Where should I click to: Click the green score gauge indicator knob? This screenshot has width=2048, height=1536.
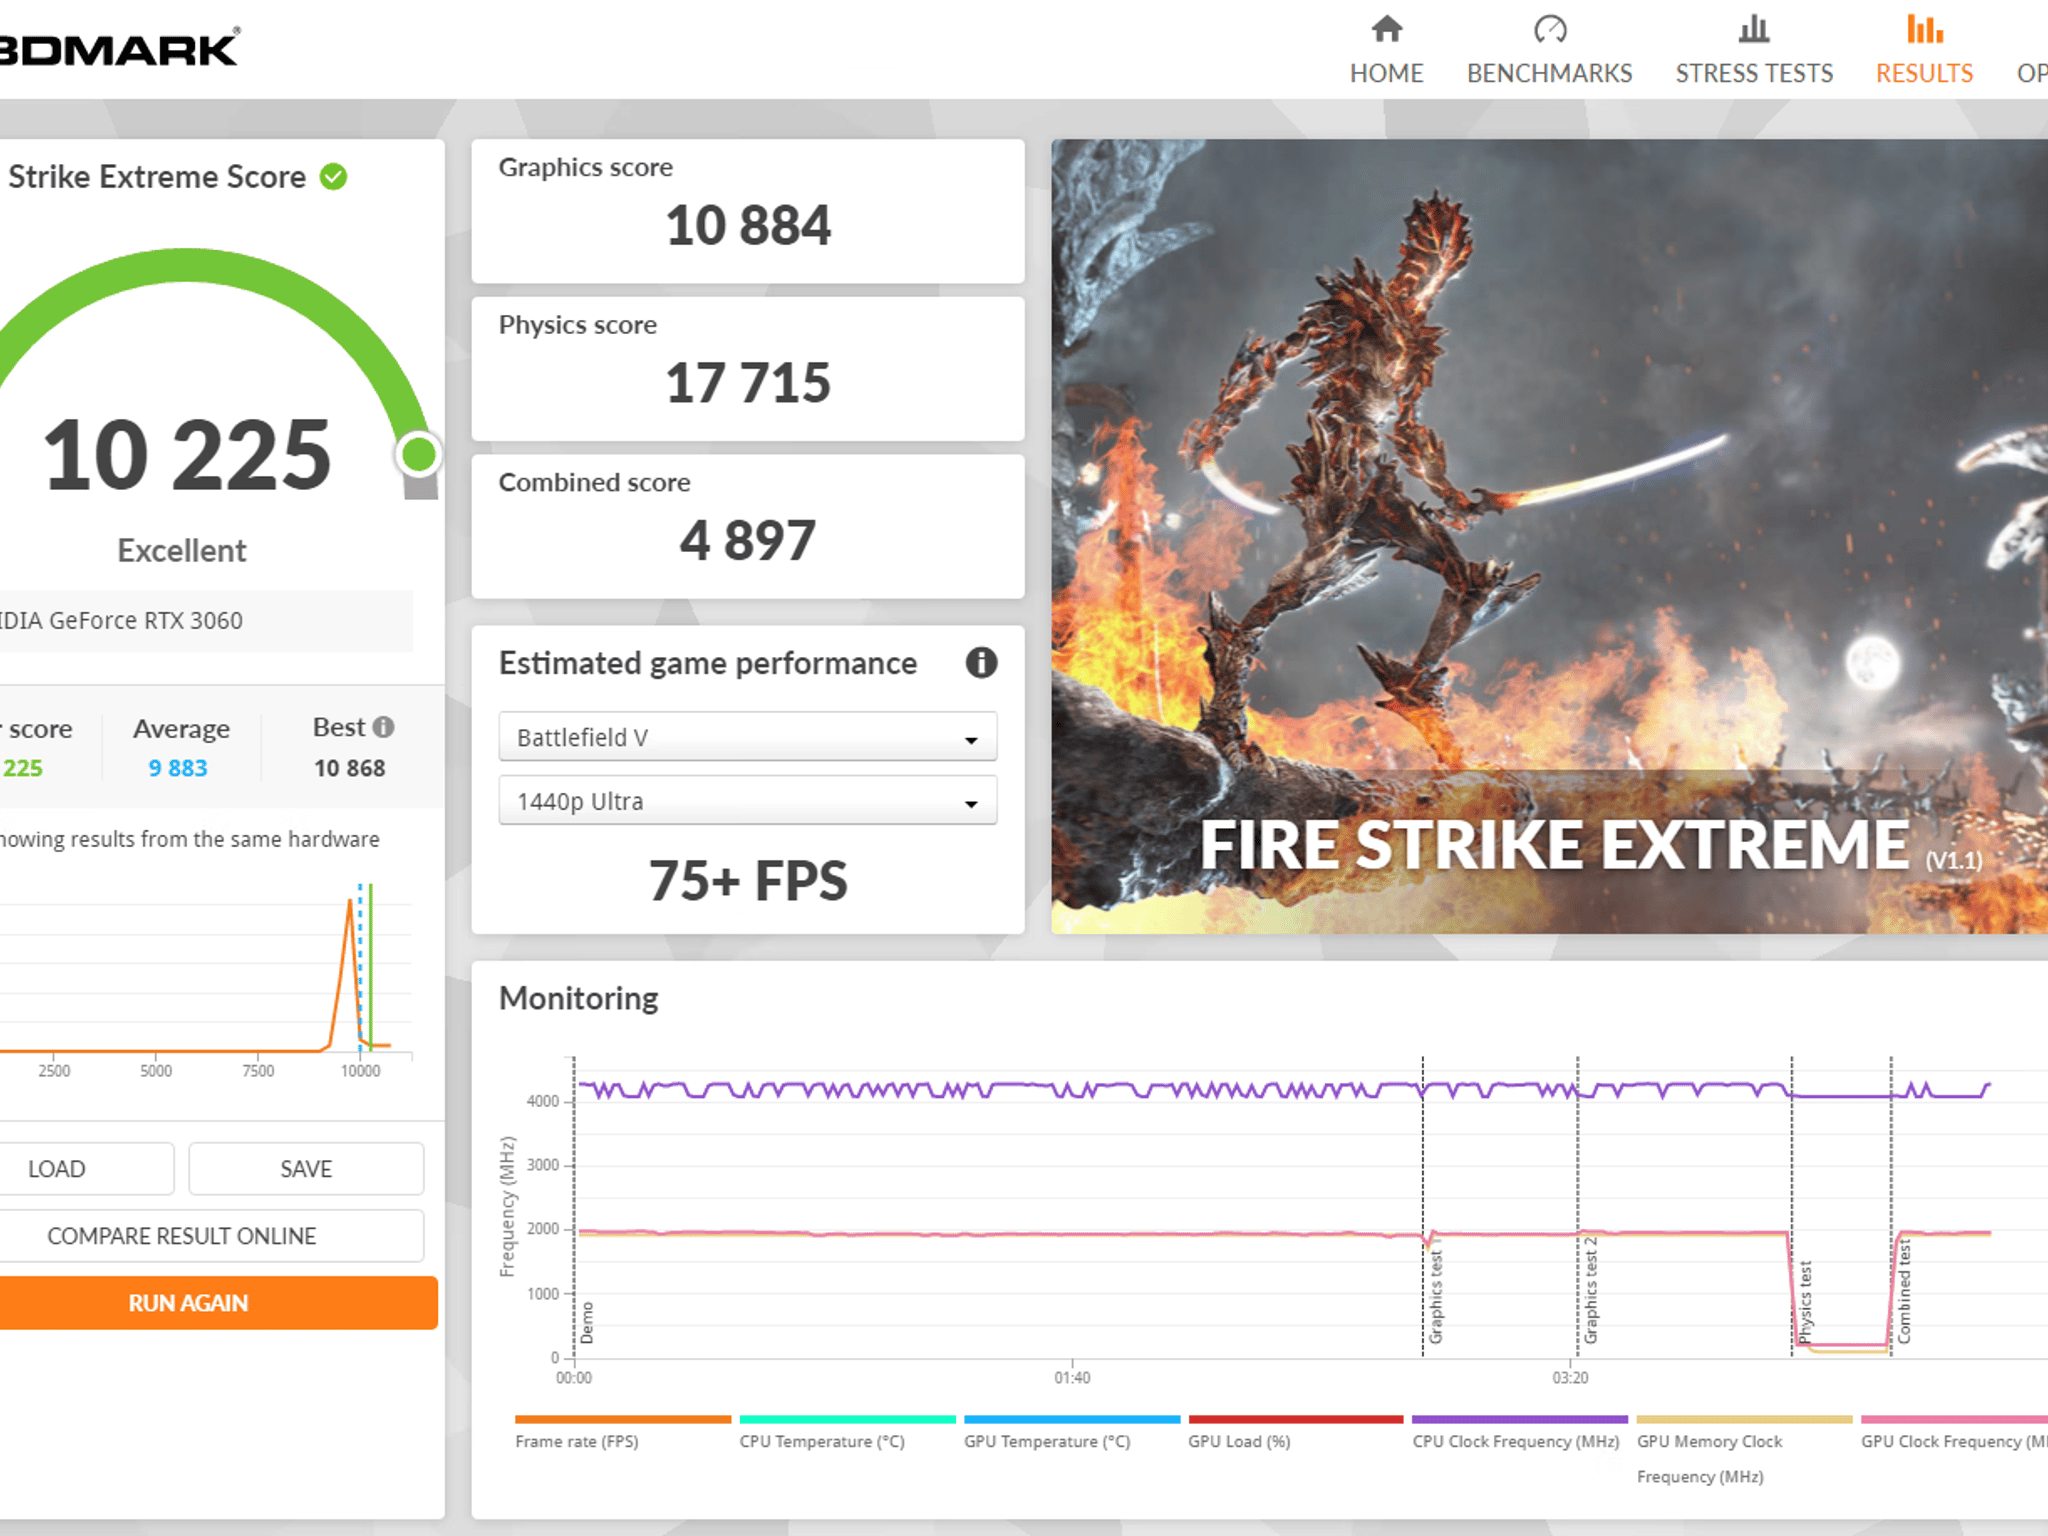click(418, 454)
